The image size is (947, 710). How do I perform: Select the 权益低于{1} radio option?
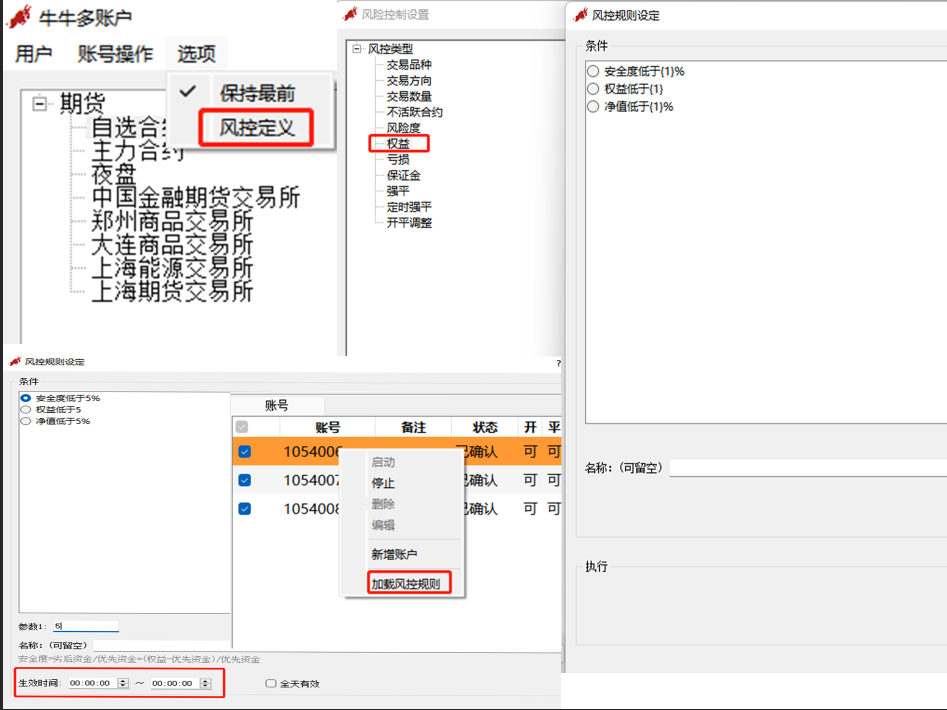(x=593, y=89)
